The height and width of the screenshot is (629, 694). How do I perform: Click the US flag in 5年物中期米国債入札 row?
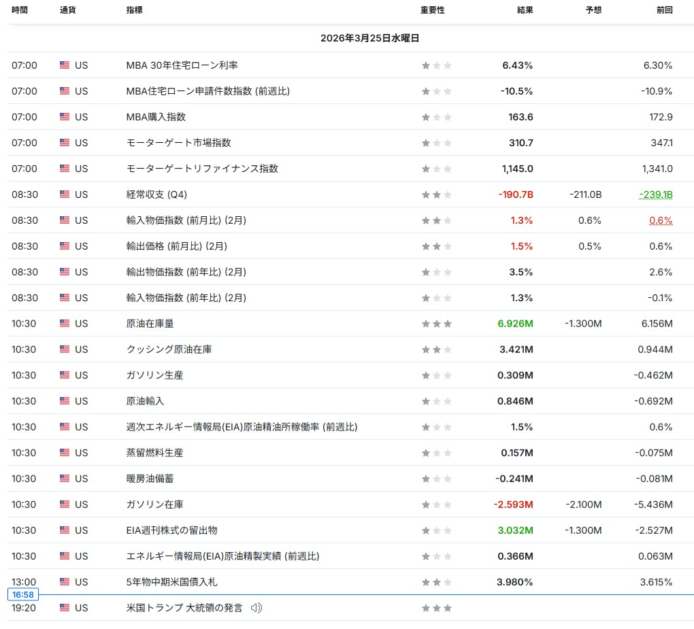tap(65, 582)
